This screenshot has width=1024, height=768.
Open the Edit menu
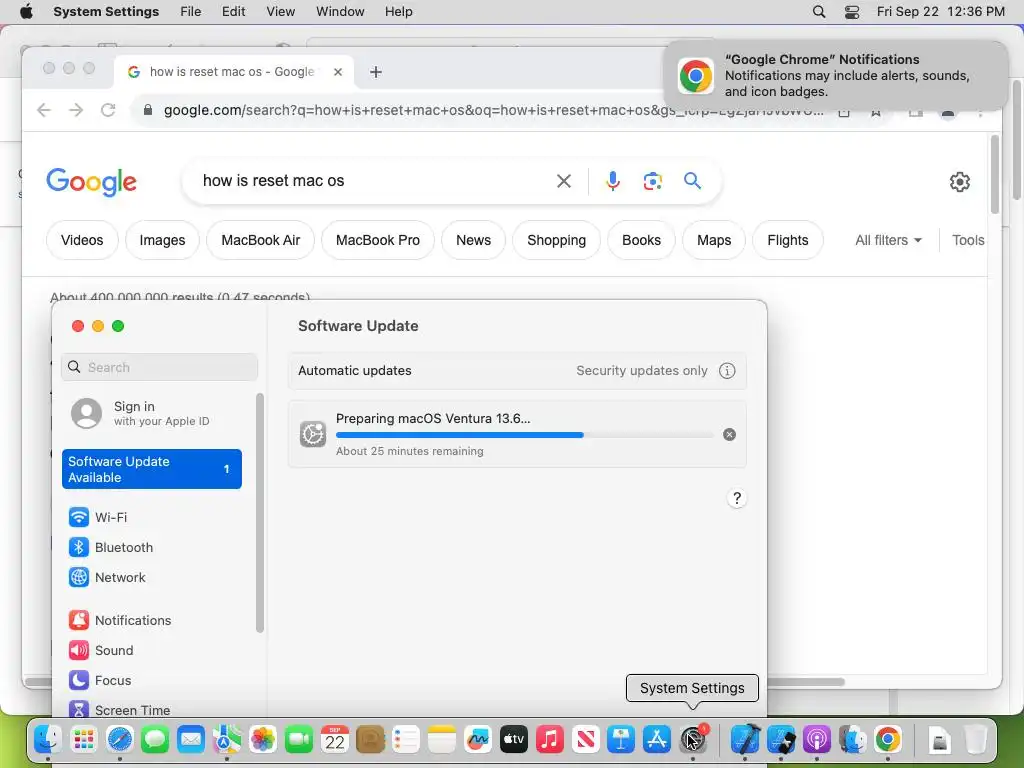coord(233,12)
